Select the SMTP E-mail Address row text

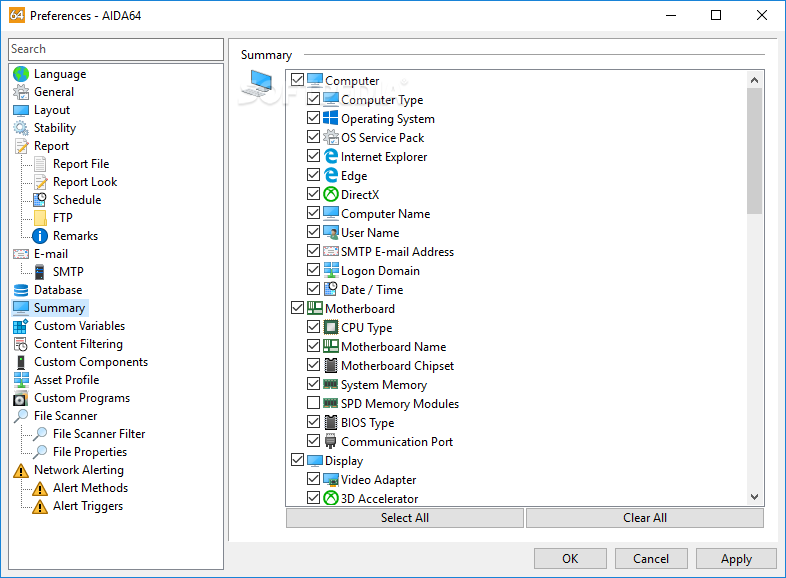397,252
